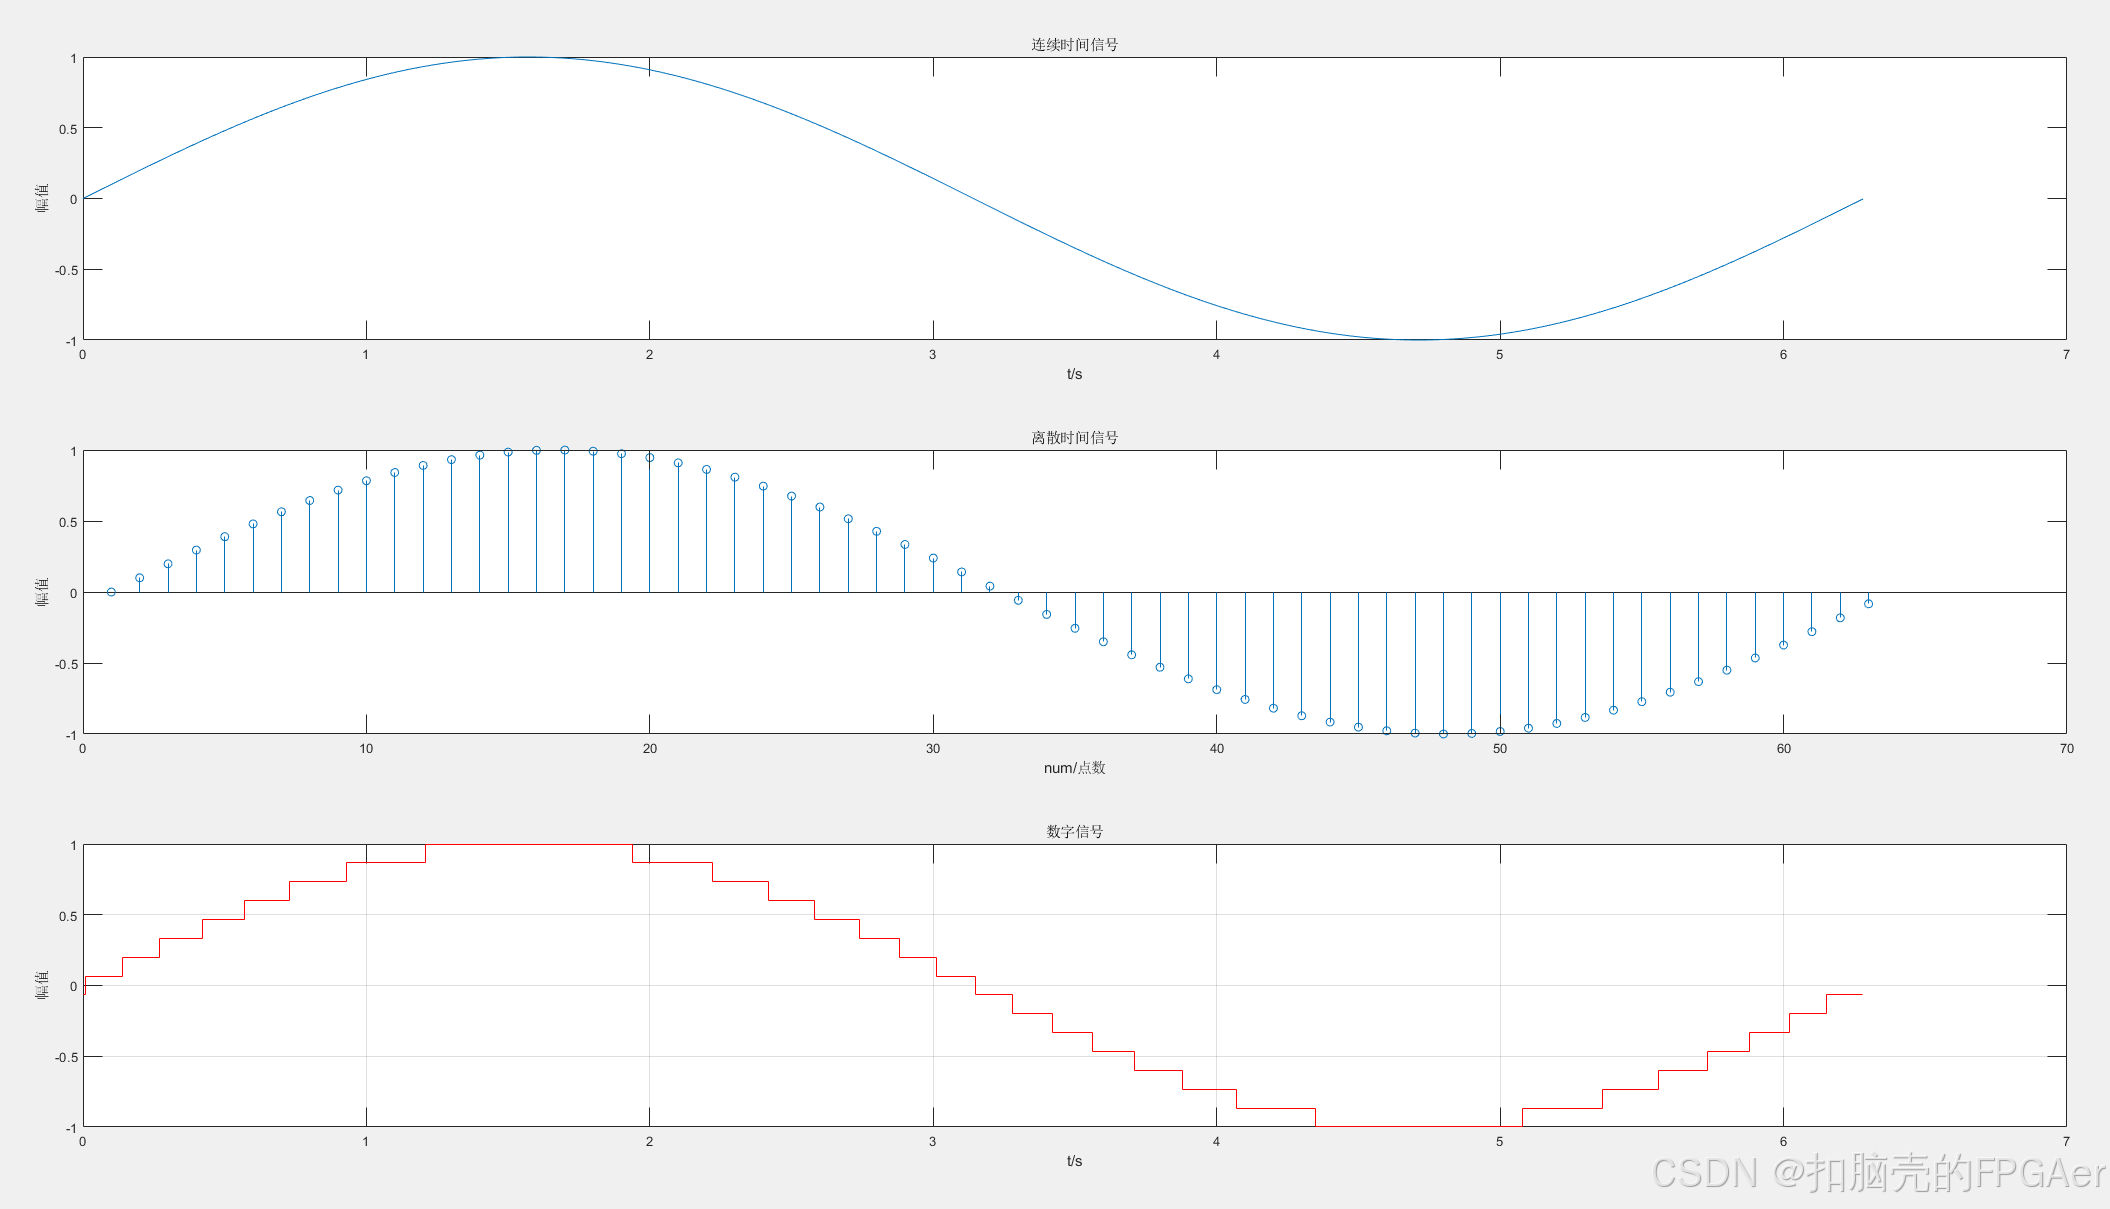
Task: Click the t/s label under the top plot
Action: [1074, 374]
